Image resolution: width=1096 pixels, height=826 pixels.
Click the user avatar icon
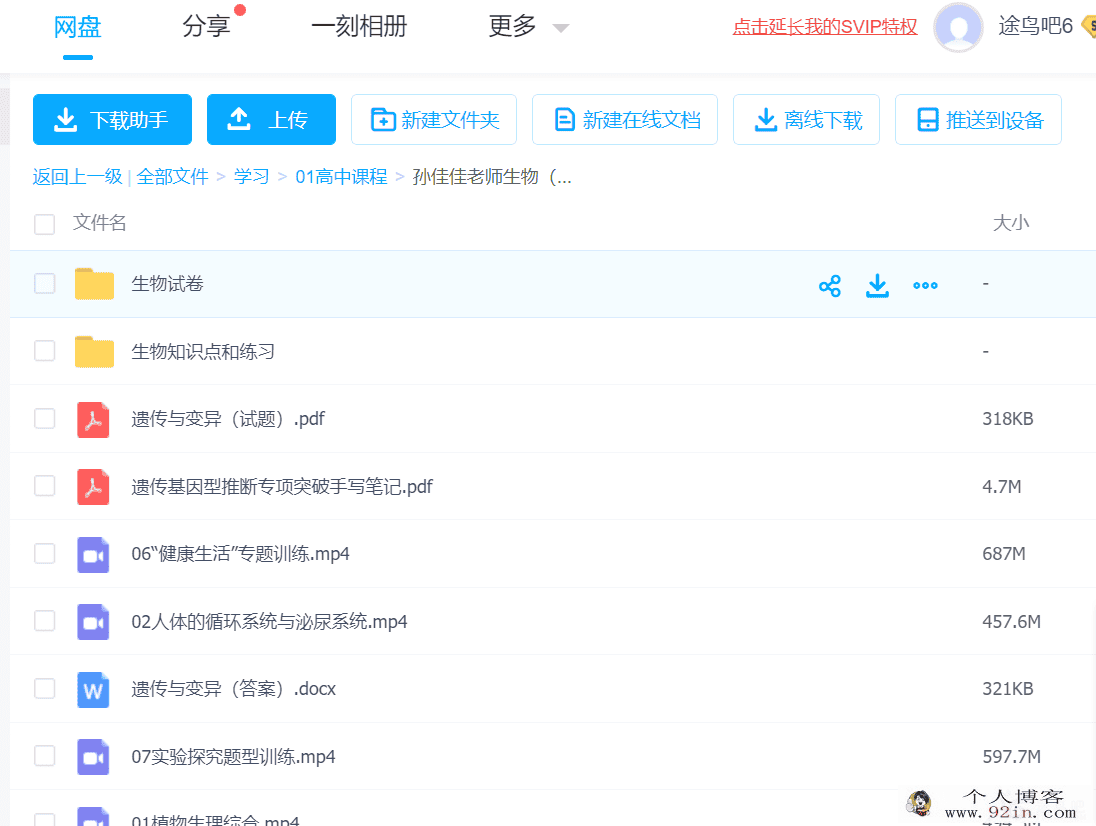tap(958, 27)
